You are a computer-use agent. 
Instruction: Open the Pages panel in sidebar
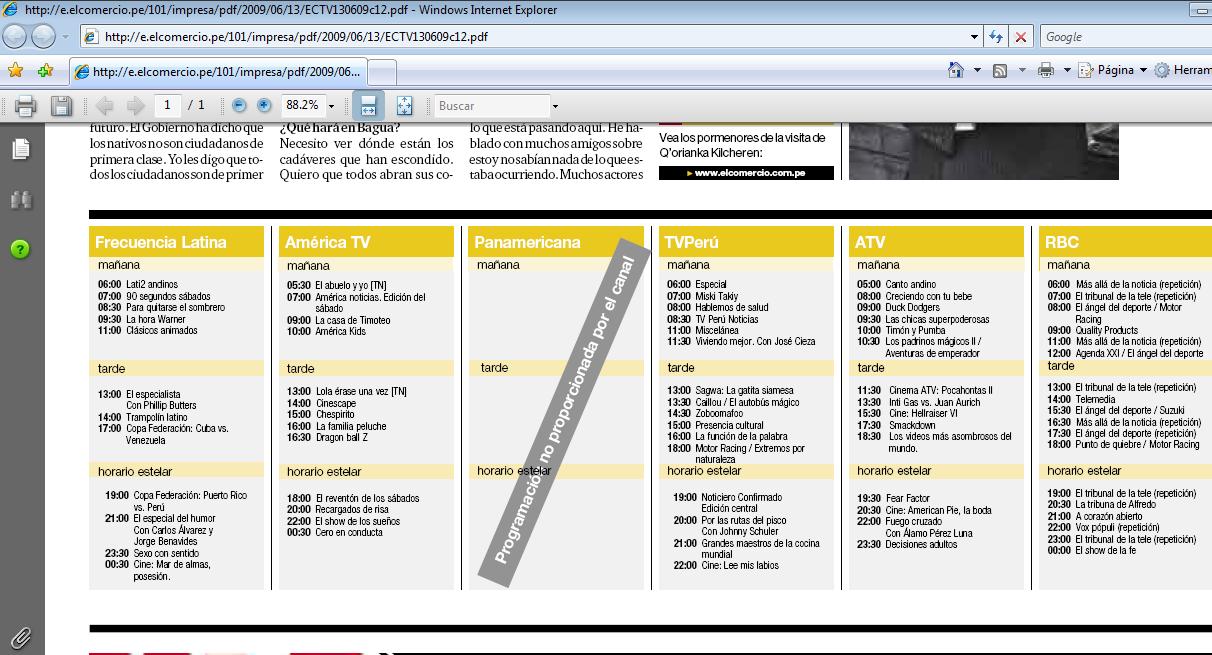point(21,149)
